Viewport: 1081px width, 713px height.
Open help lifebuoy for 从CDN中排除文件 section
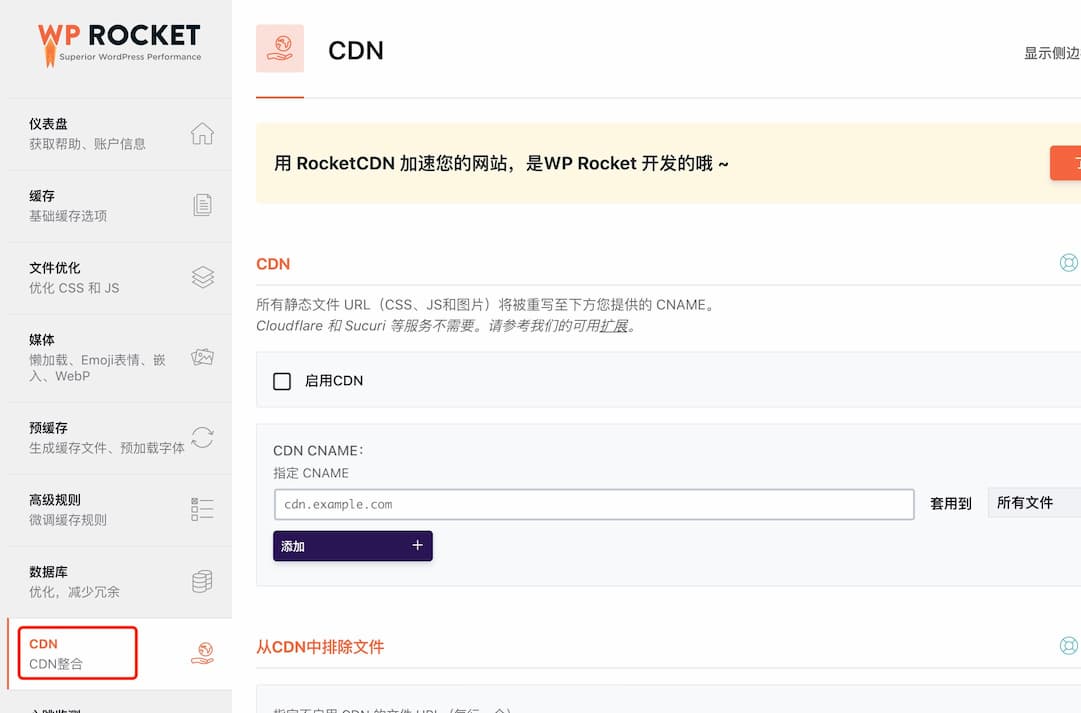[1069, 645]
